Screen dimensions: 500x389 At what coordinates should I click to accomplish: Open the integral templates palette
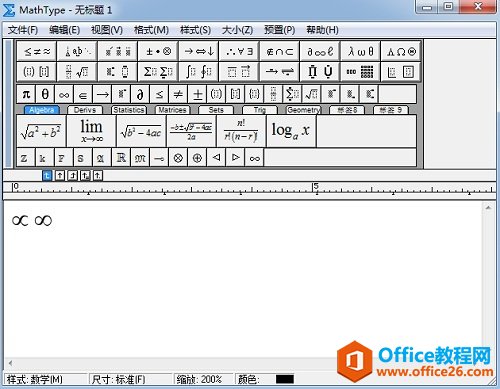click(199, 71)
